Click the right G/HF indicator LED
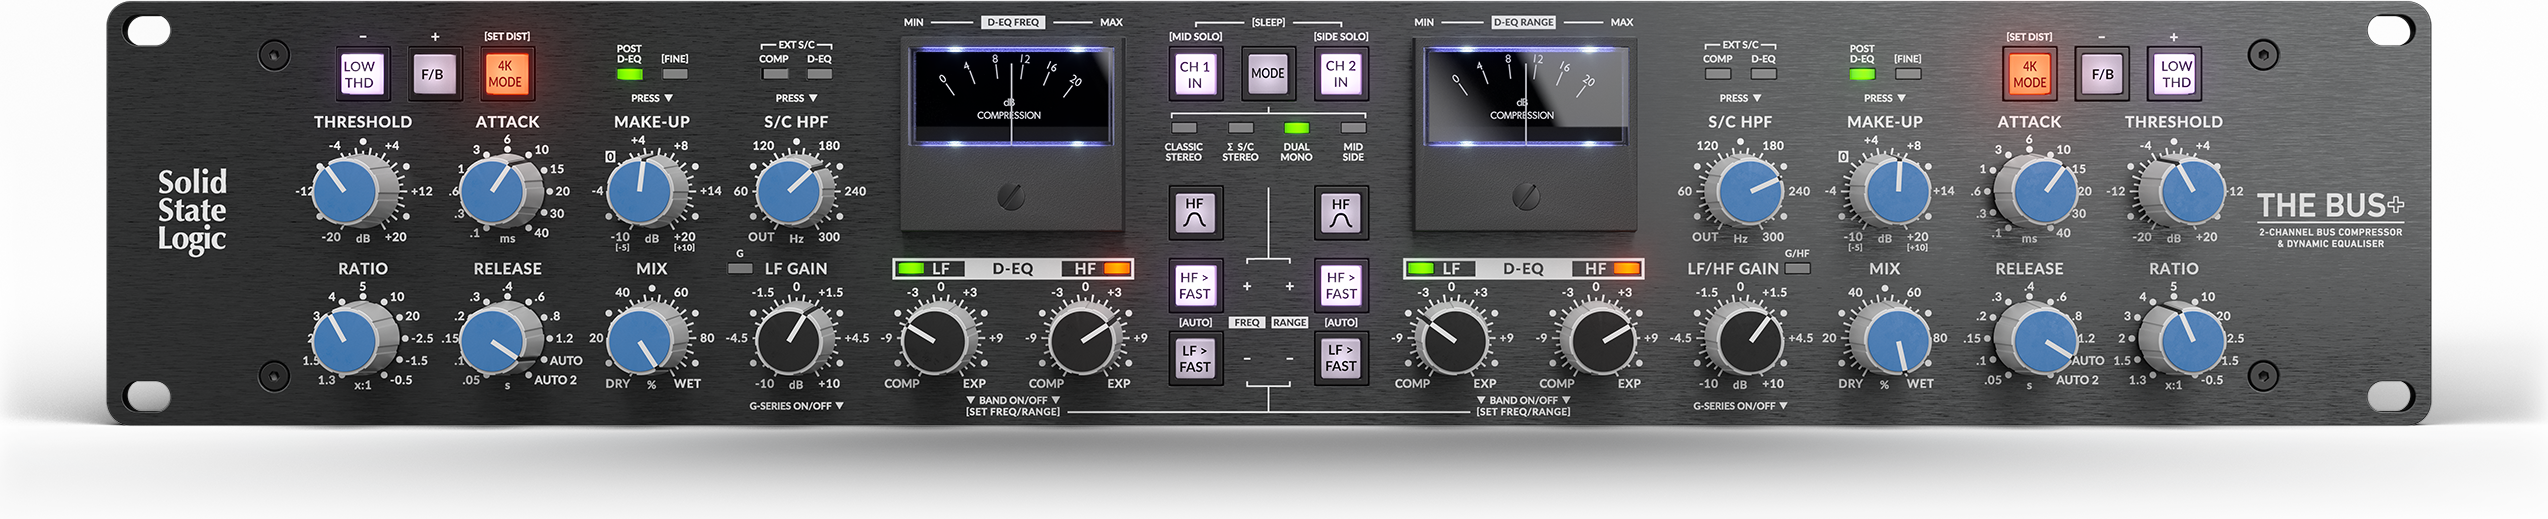2548x519 pixels. point(1797,268)
